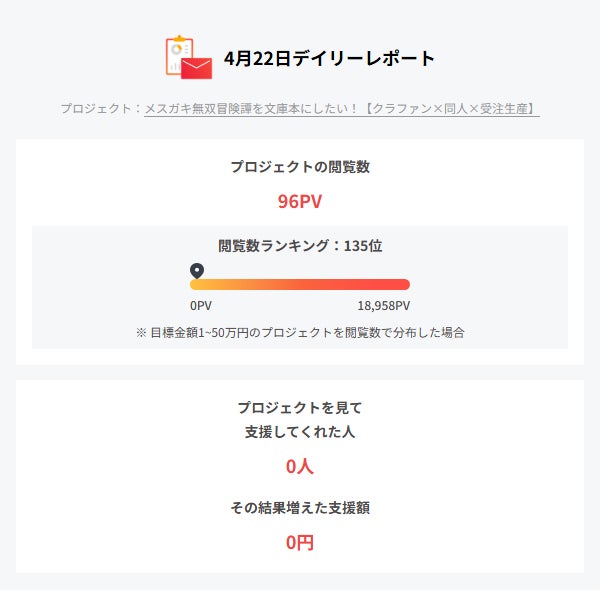The height and width of the screenshot is (590, 600).
Task: Click the 96PV view count
Action: click(x=300, y=201)
